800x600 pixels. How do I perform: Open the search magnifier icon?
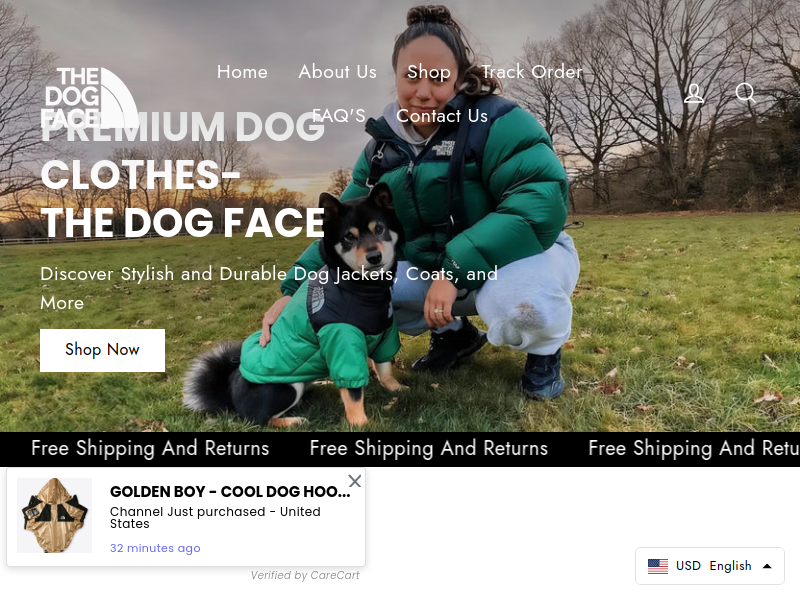click(x=745, y=93)
